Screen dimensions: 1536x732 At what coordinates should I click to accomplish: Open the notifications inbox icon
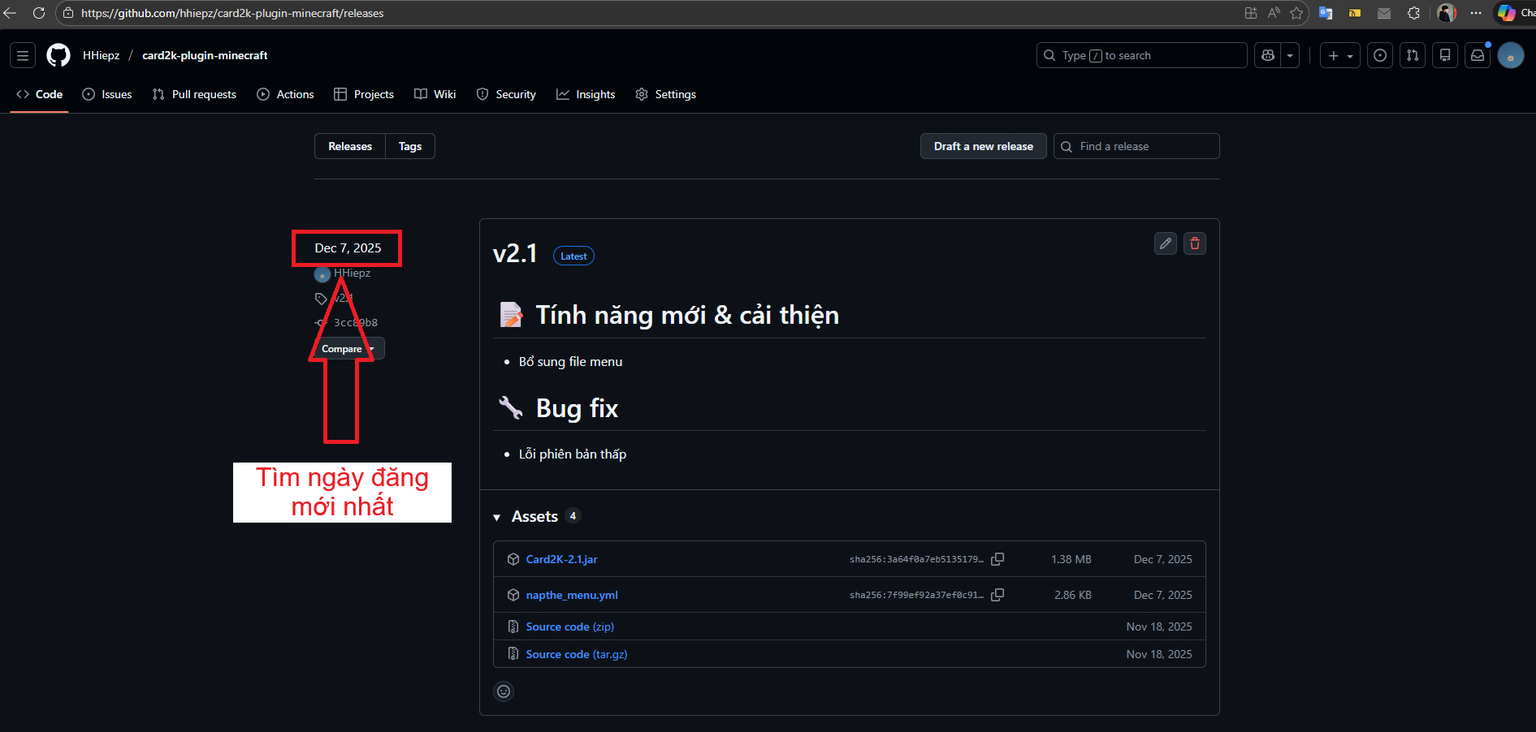pyautogui.click(x=1477, y=56)
